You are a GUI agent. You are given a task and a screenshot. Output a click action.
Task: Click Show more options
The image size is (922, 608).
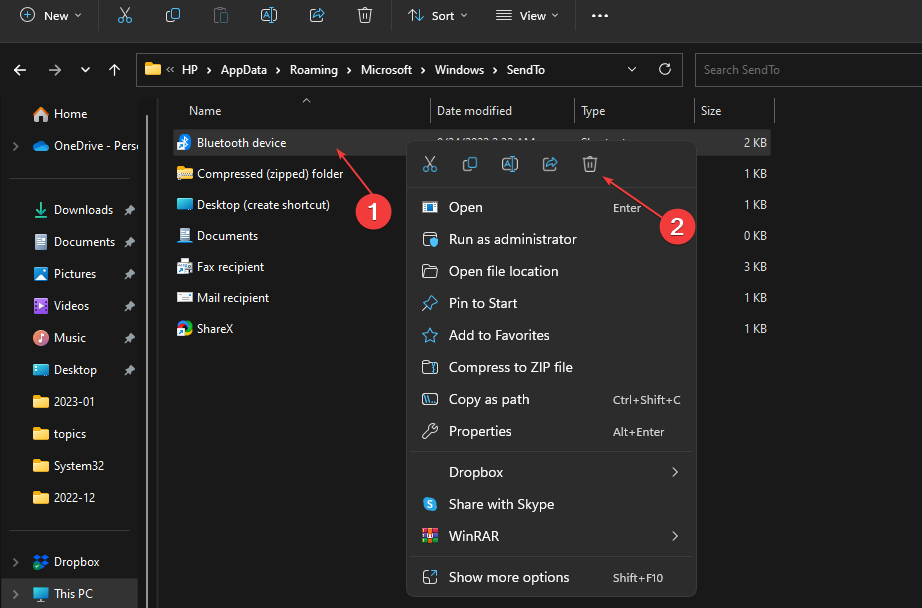pos(509,577)
